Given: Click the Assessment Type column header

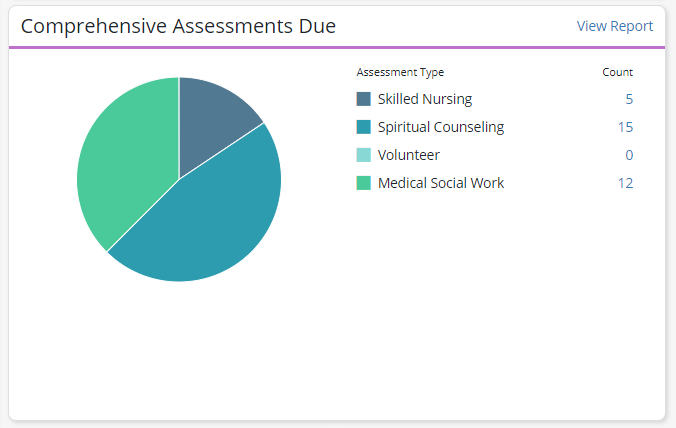Looking at the screenshot, I should pyautogui.click(x=400, y=72).
